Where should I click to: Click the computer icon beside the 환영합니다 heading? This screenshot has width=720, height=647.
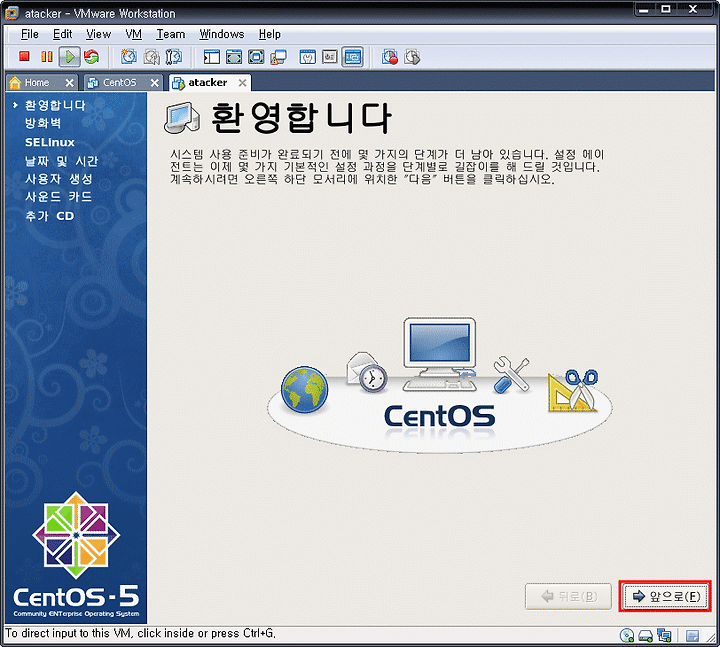coord(182,118)
